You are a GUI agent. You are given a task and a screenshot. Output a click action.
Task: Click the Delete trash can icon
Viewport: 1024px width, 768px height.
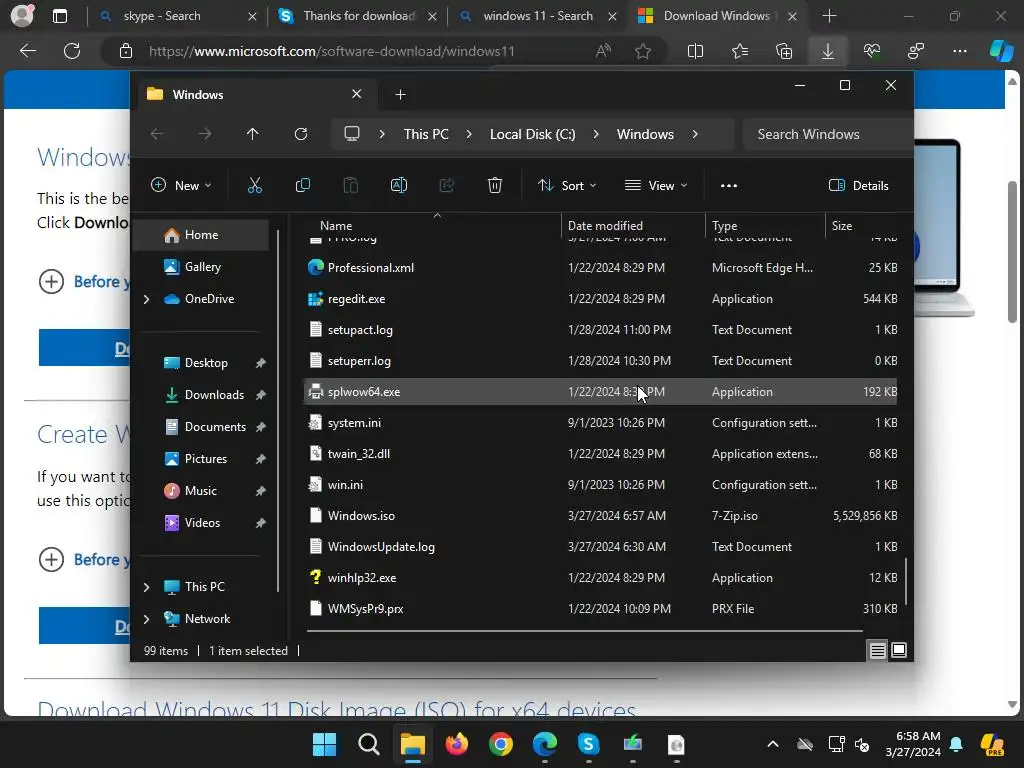coord(494,185)
